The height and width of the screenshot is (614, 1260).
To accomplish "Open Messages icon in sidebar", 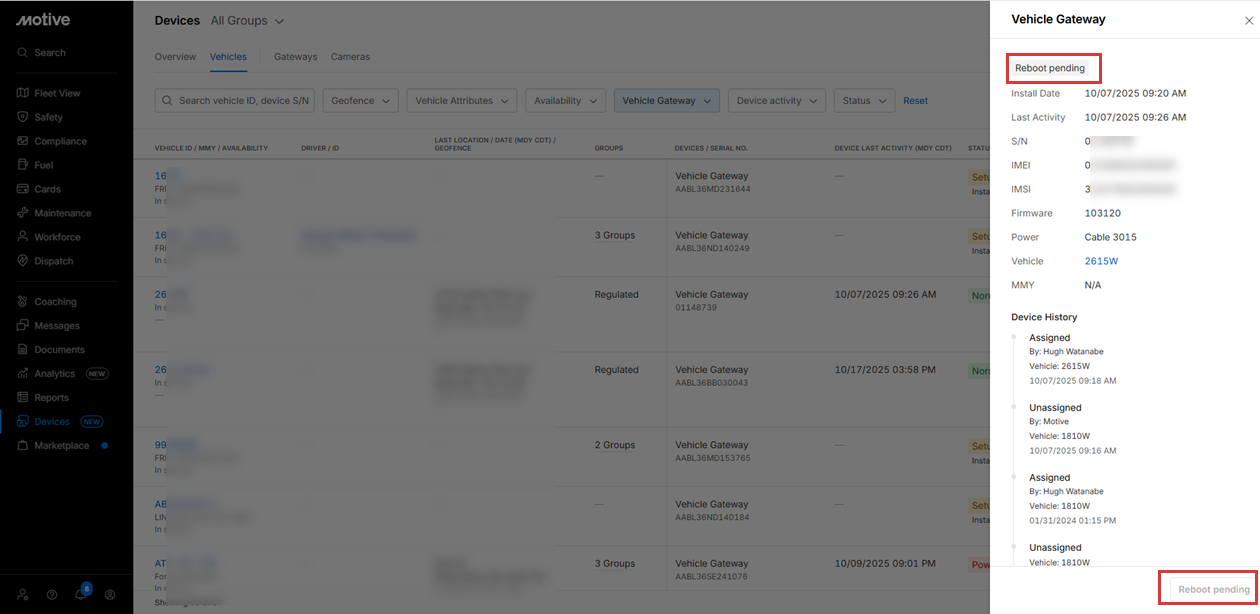I will pyautogui.click(x=23, y=325).
